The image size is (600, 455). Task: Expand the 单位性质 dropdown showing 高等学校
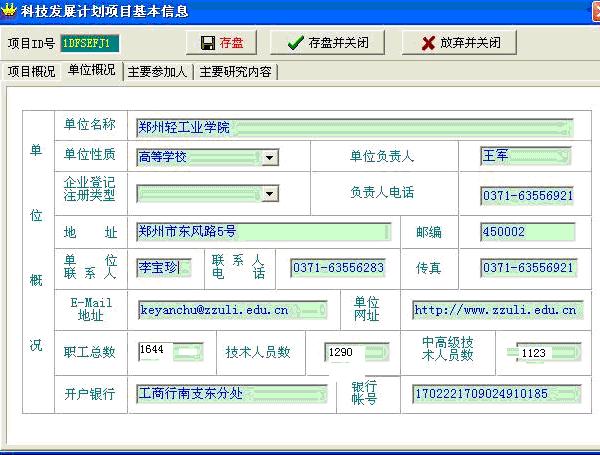coord(268,158)
